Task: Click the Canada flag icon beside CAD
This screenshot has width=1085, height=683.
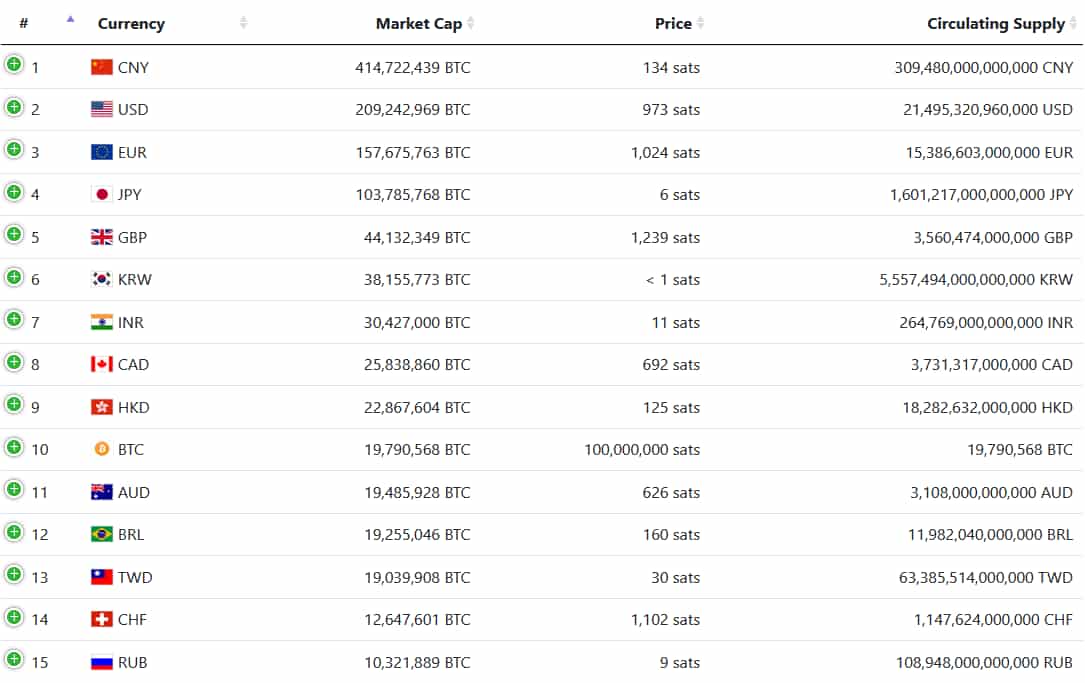Action: (x=101, y=364)
